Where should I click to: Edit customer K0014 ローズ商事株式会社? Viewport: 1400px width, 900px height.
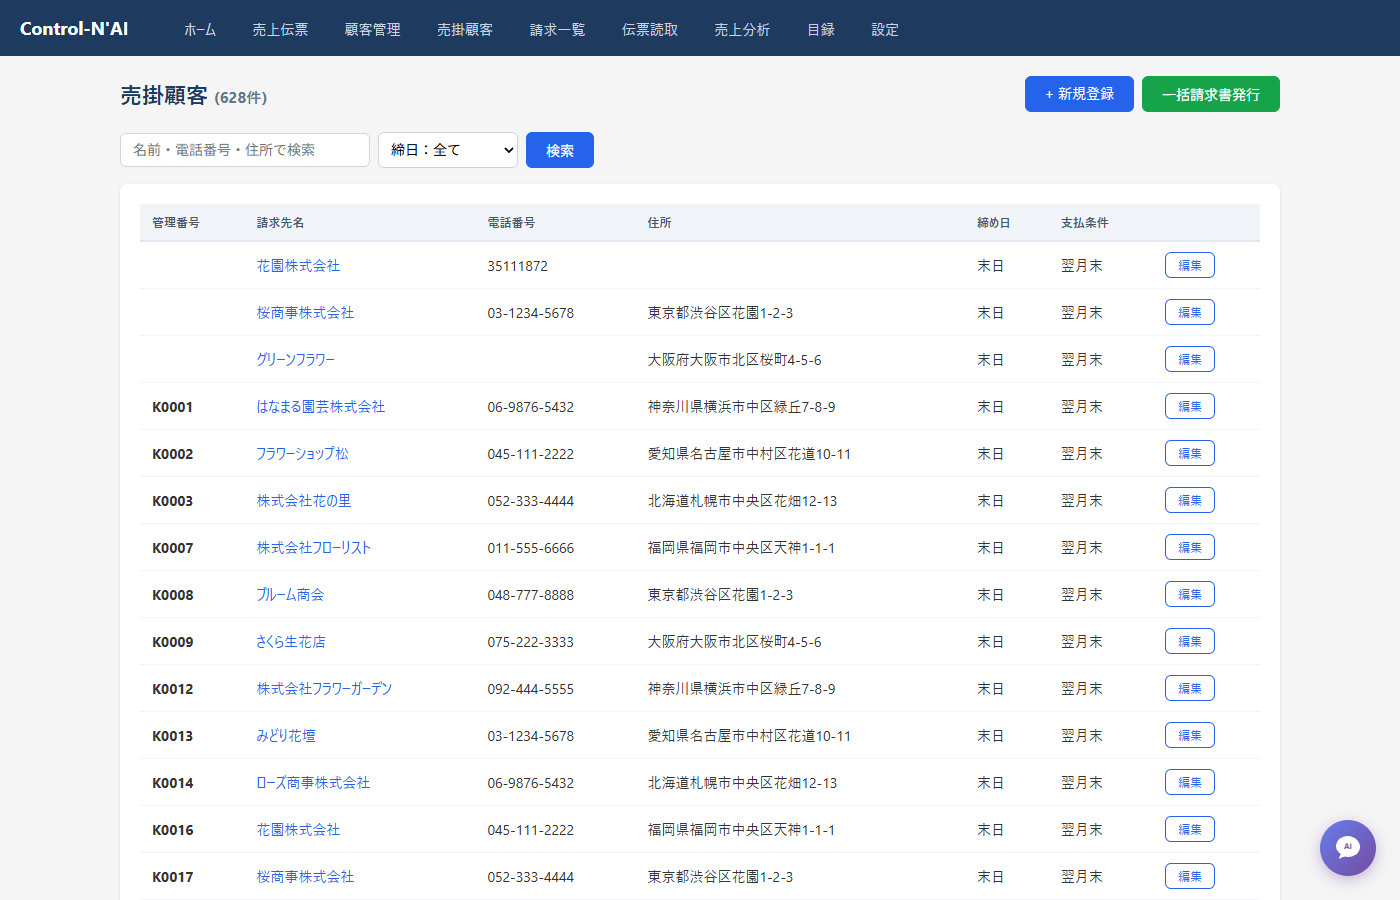pyautogui.click(x=1190, y=782)
